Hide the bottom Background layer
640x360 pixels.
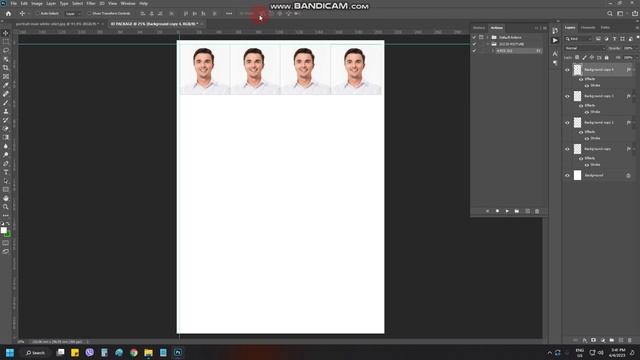click(x=567, y=176)
